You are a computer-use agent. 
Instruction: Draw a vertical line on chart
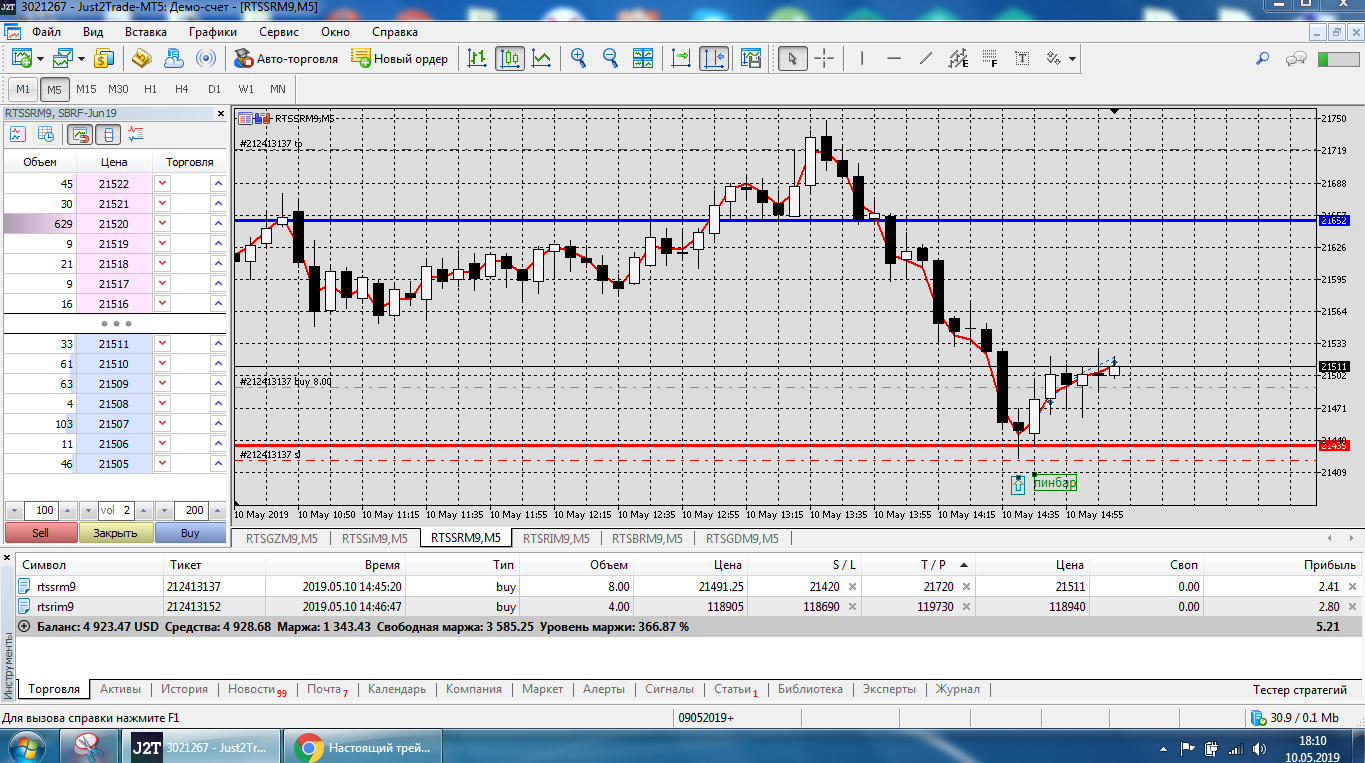862,59
